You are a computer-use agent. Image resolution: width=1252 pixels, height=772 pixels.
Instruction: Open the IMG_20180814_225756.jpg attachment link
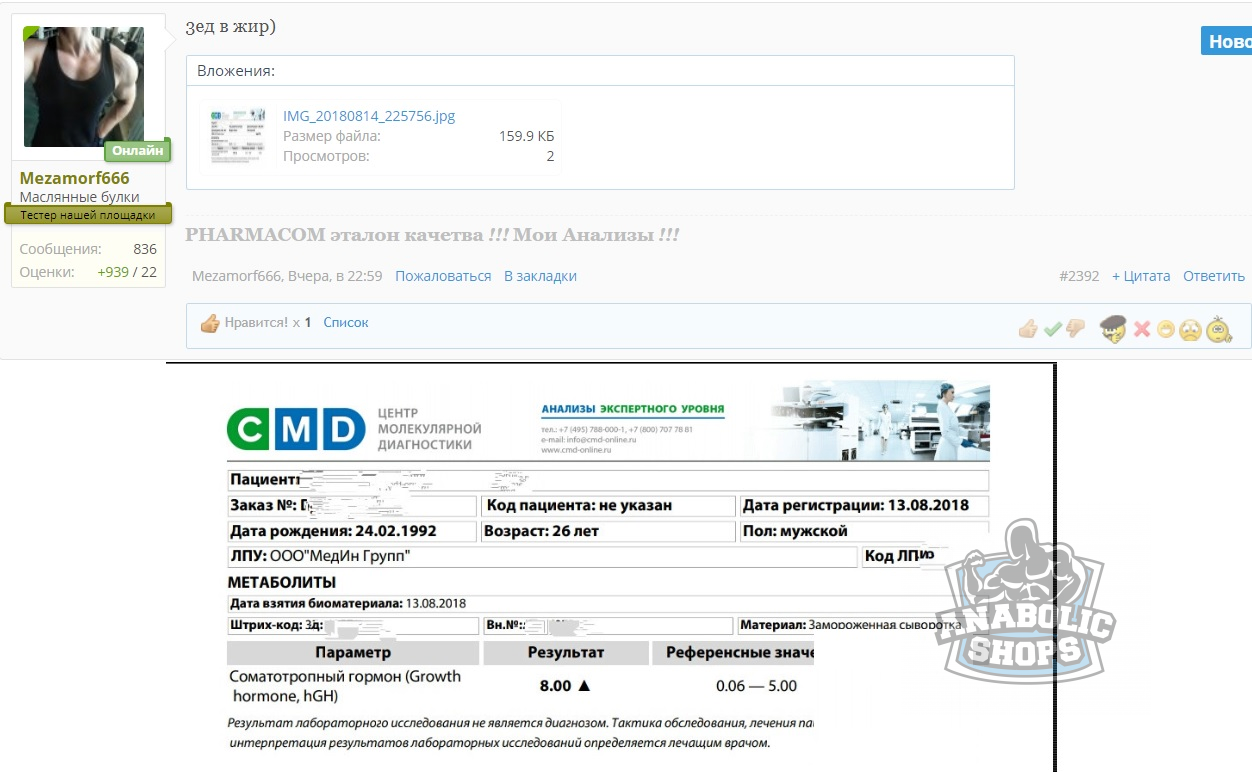coord(369,116)
